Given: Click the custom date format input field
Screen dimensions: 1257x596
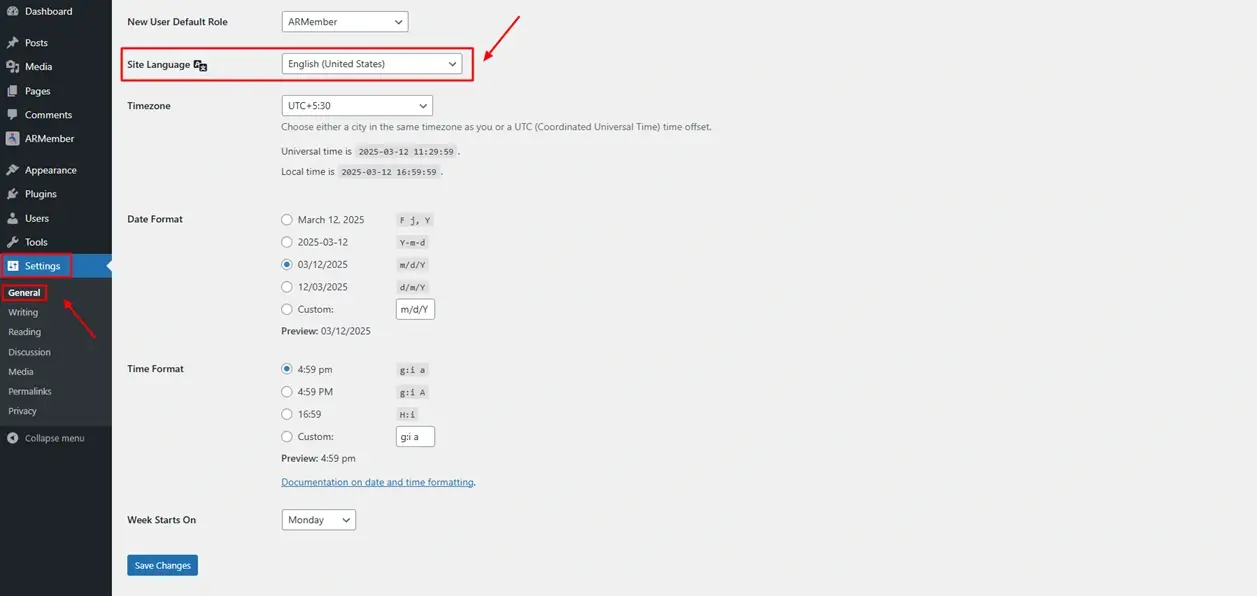Looking at the screenshot, I should click(x=415, y=309).
